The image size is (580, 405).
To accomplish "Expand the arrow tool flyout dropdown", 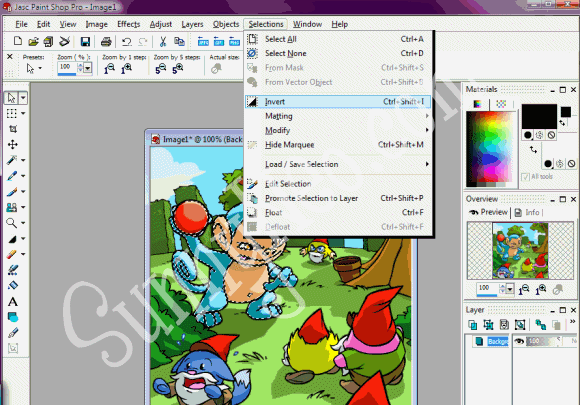I will (x=23, y=98).
